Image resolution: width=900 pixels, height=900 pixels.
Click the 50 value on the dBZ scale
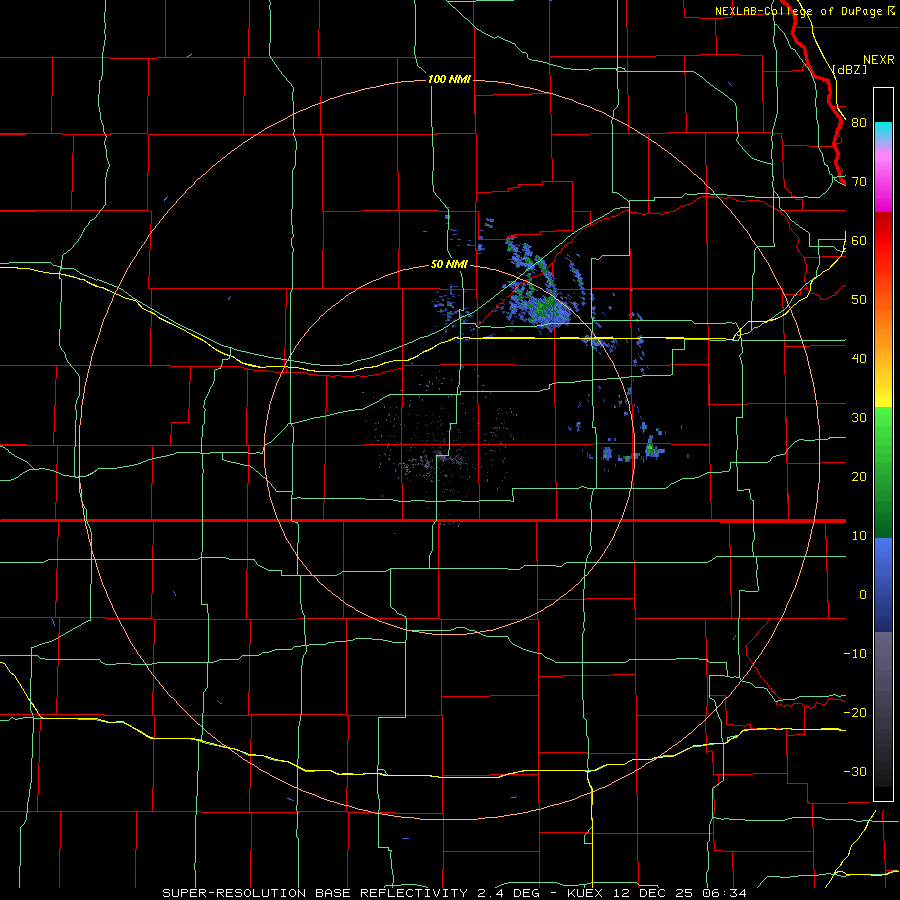[859, 300]
